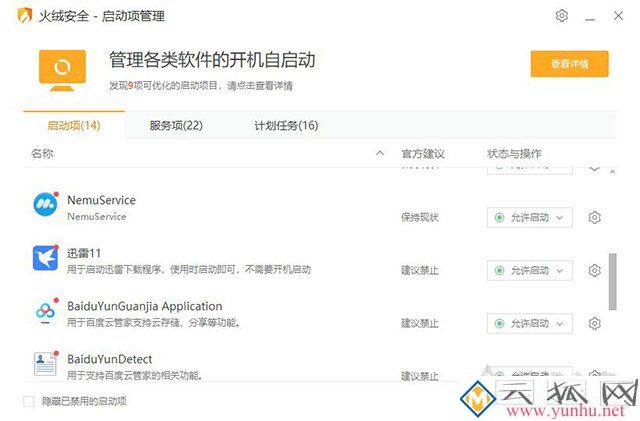Switch to 计划任务(16) tab
The height and width of the screenshot is (421, 640).
[286, 125]
